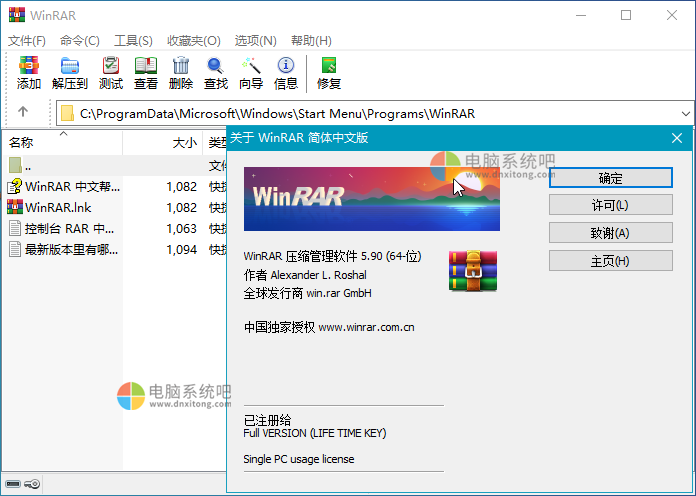Click the 最新版本里有哪 document icon
The image size is (696, 496).
tap(15, 249)
